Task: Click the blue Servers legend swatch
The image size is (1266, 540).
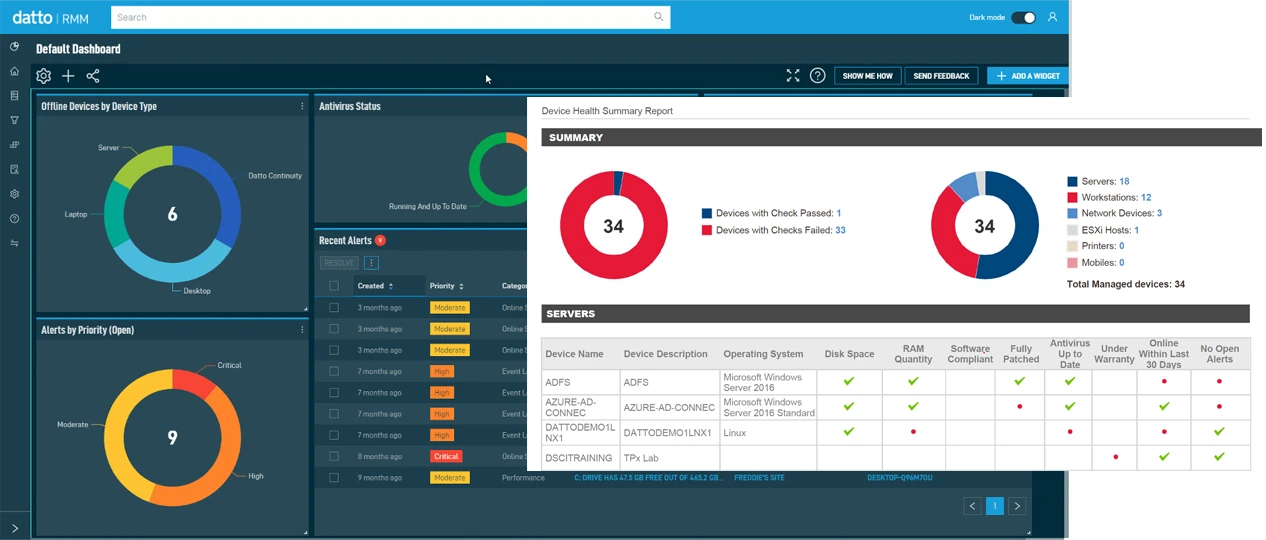Action: coord(1072,182)
